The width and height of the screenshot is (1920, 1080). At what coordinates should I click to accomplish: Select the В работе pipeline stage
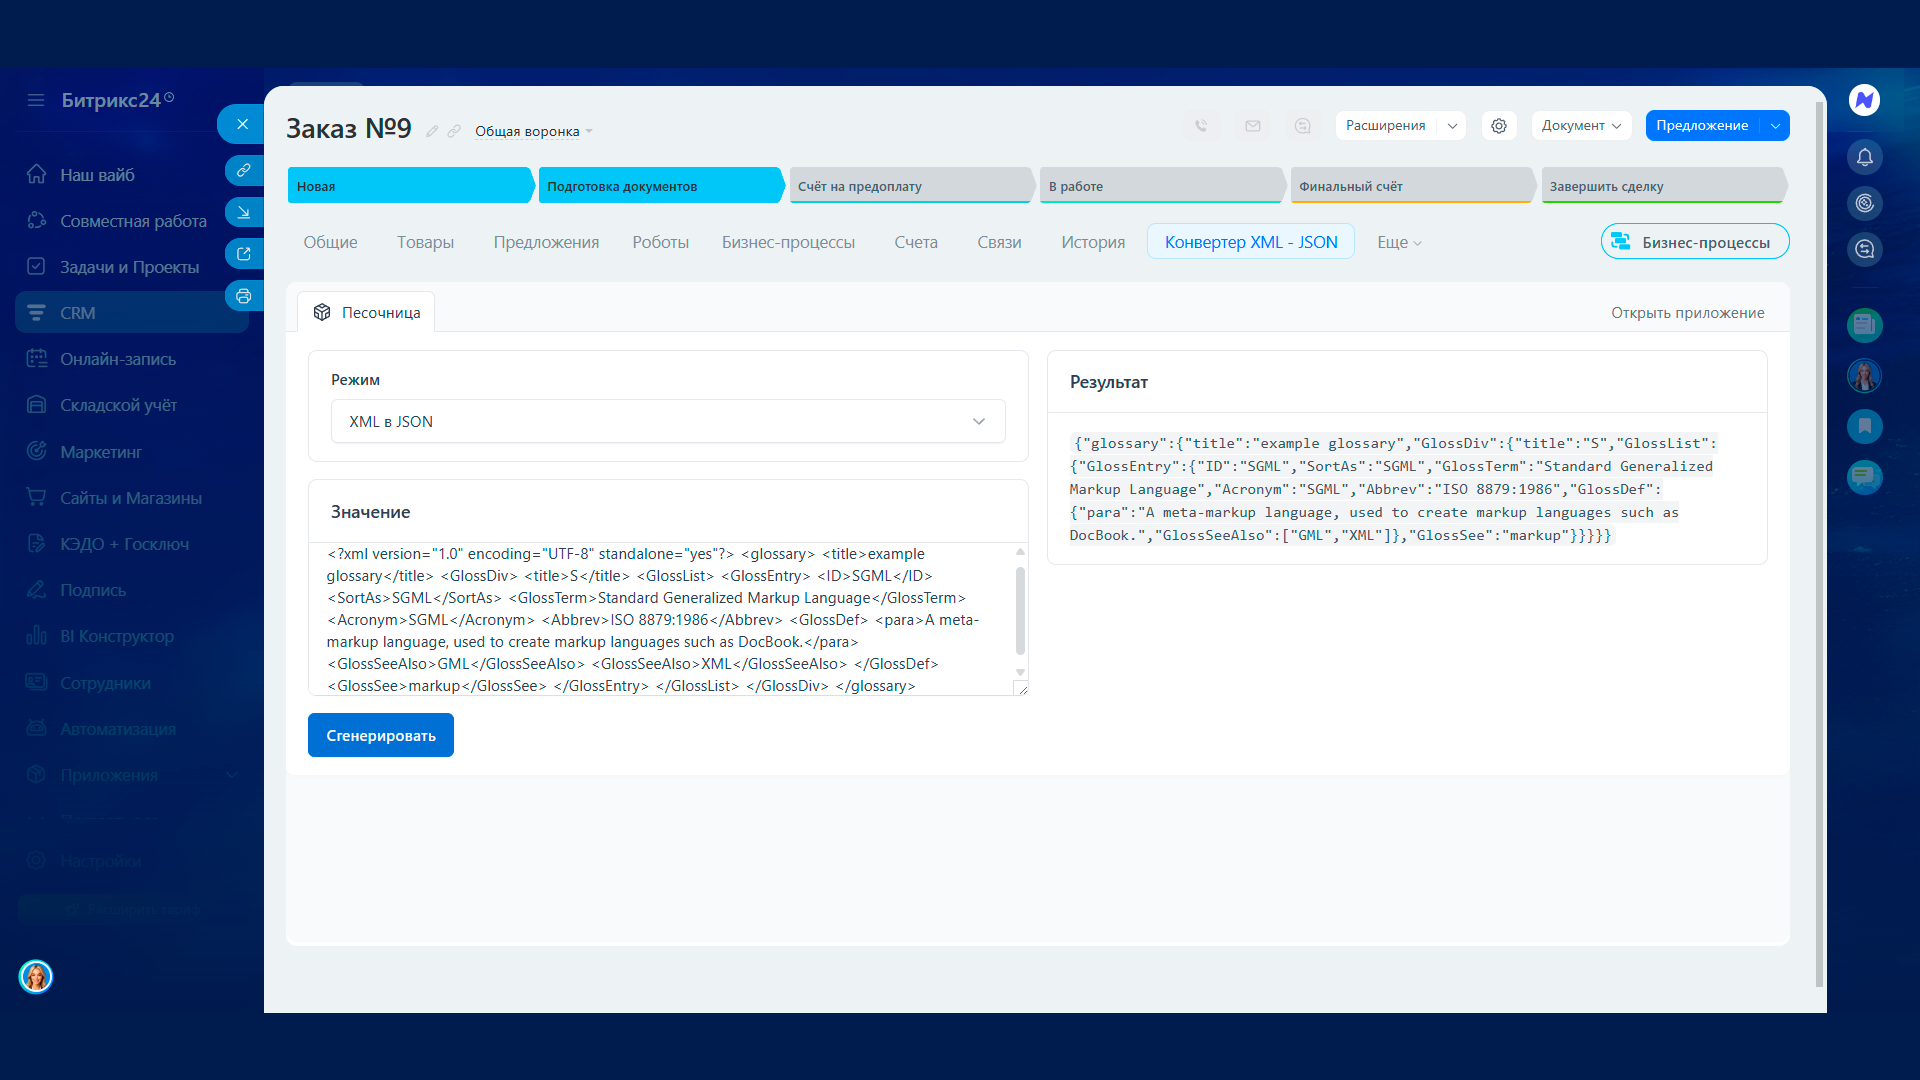point(1160,186)
